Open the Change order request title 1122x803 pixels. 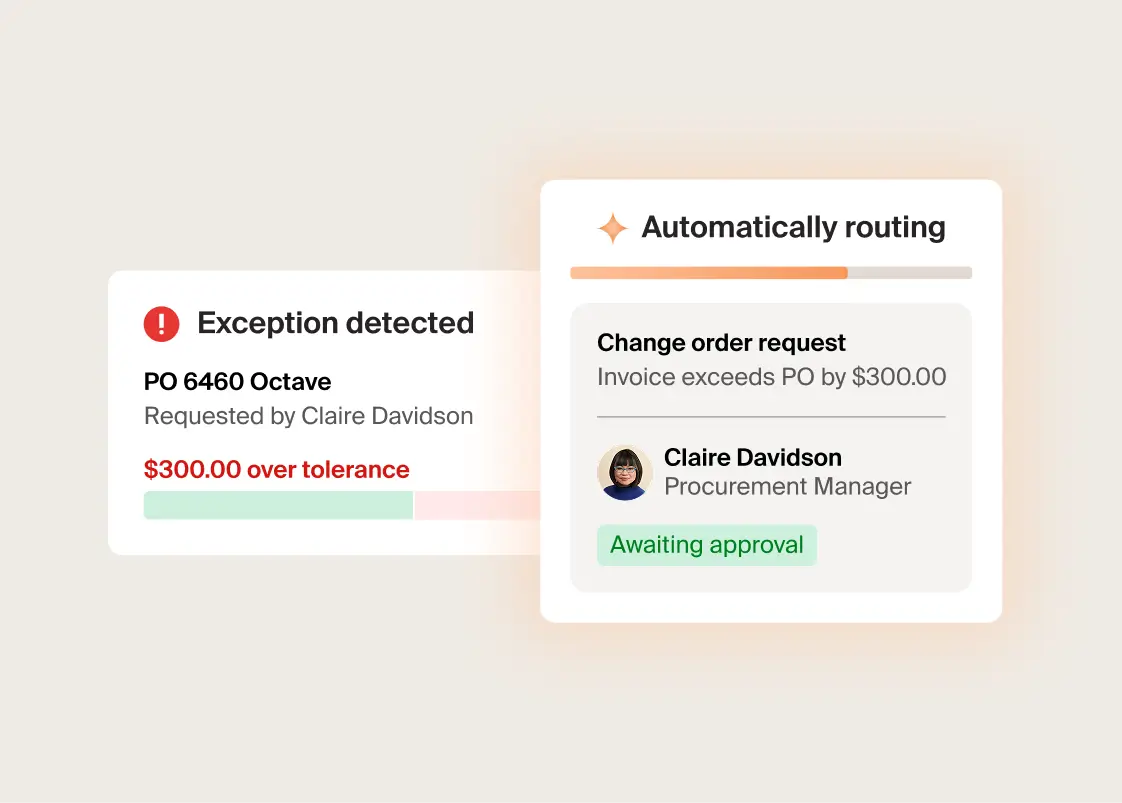tap(721, 343)
